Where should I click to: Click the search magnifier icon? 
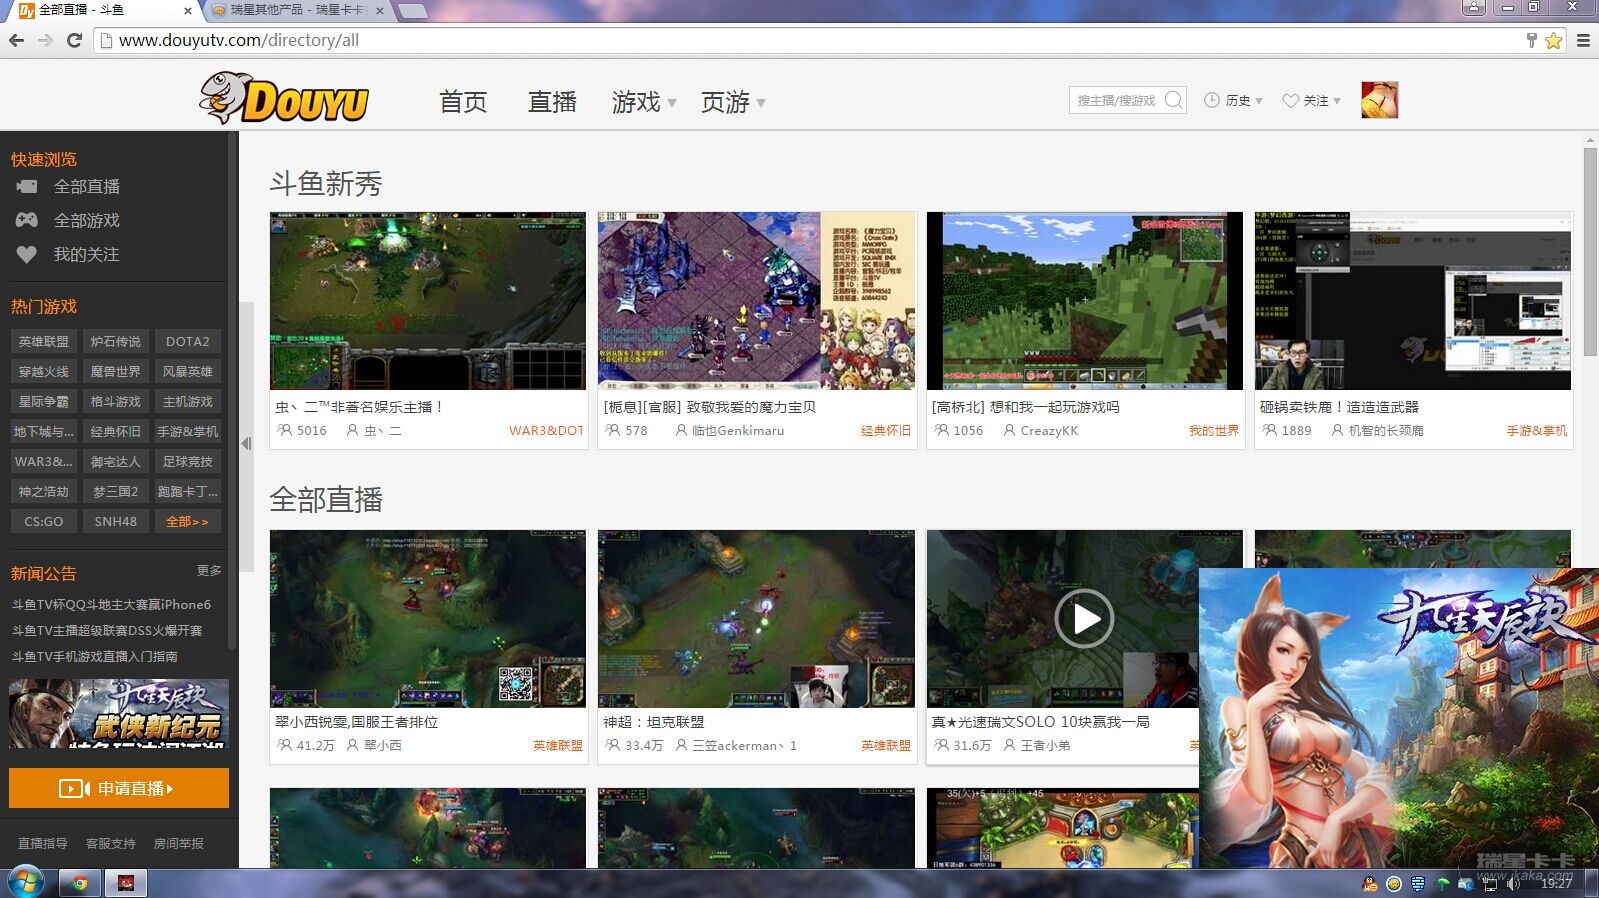[x=1174, y=100]
